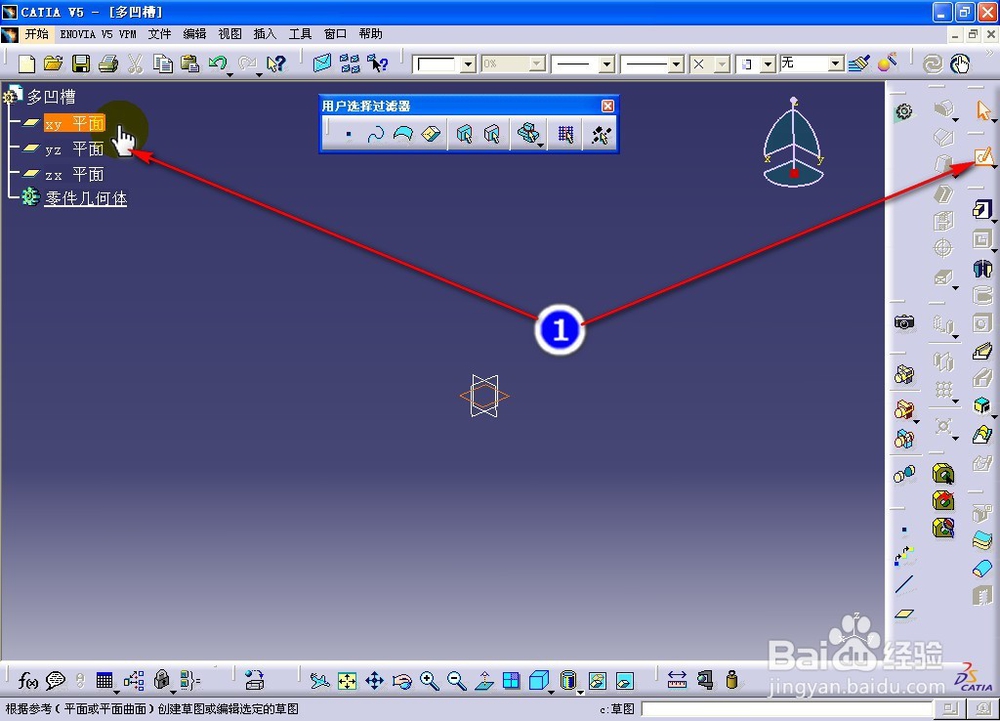Screen dimensions: 1000x721
Task: Select the Normal View tool
Action: 484,681
